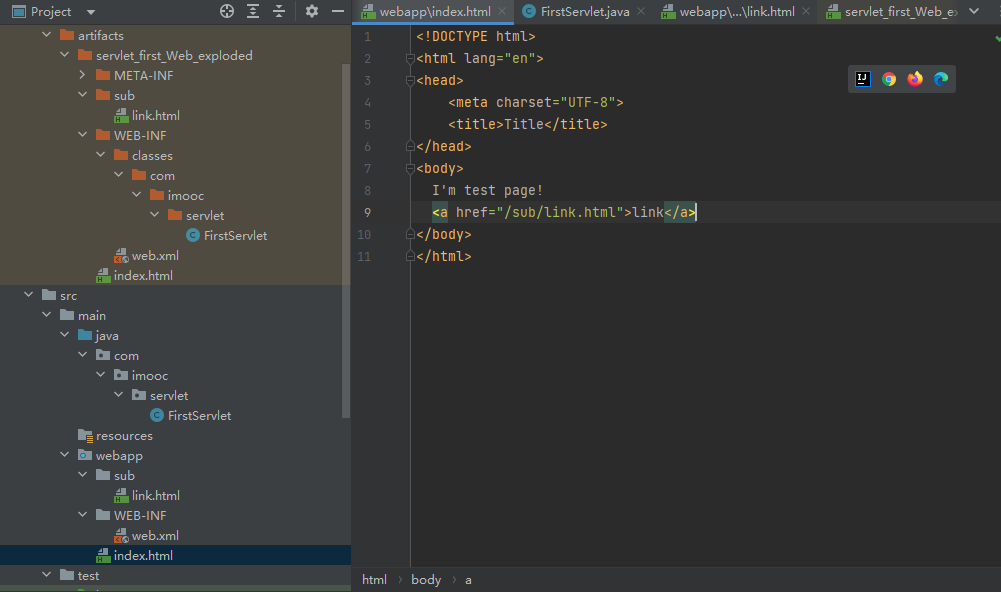This screenshot has height=592, width=1001.
Task: Select the body breadcrumb at bottom
Action: [426, 580]
